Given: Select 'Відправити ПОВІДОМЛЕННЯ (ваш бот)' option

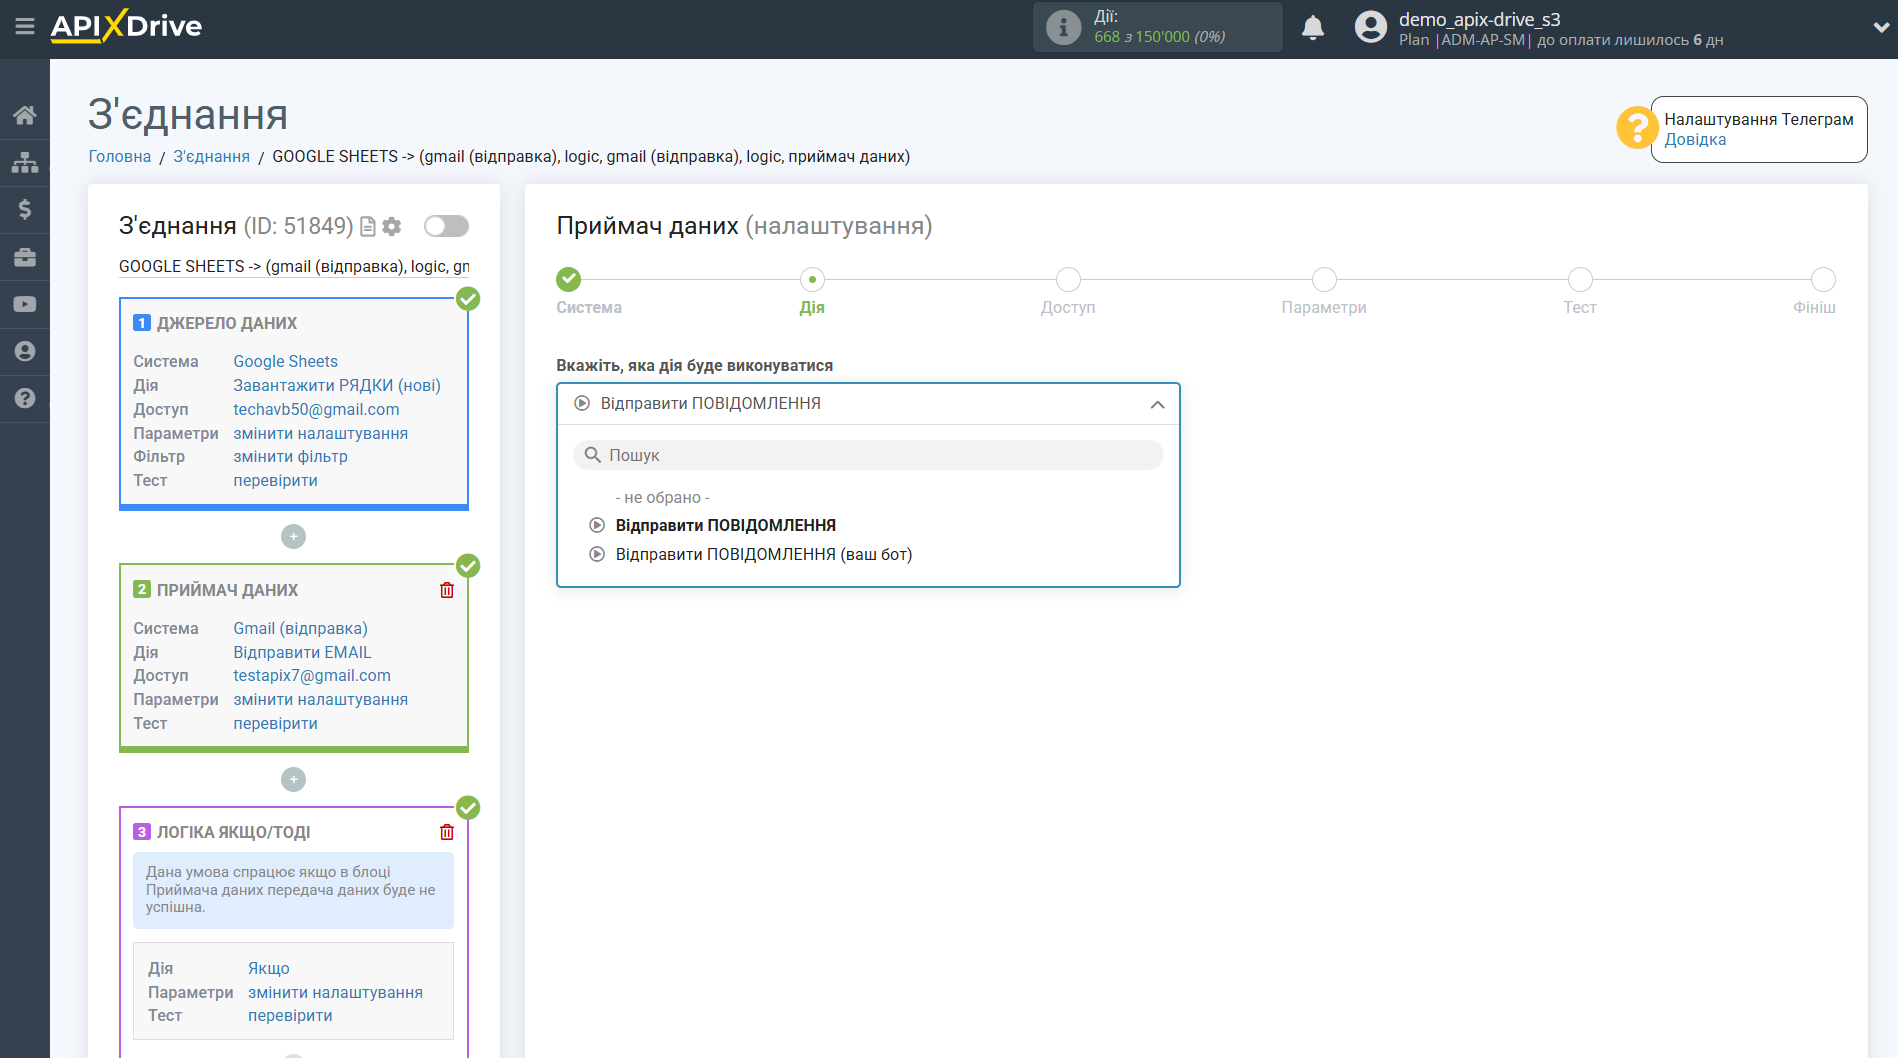Looking at the screenshot, I should click(x=763, y=554).
